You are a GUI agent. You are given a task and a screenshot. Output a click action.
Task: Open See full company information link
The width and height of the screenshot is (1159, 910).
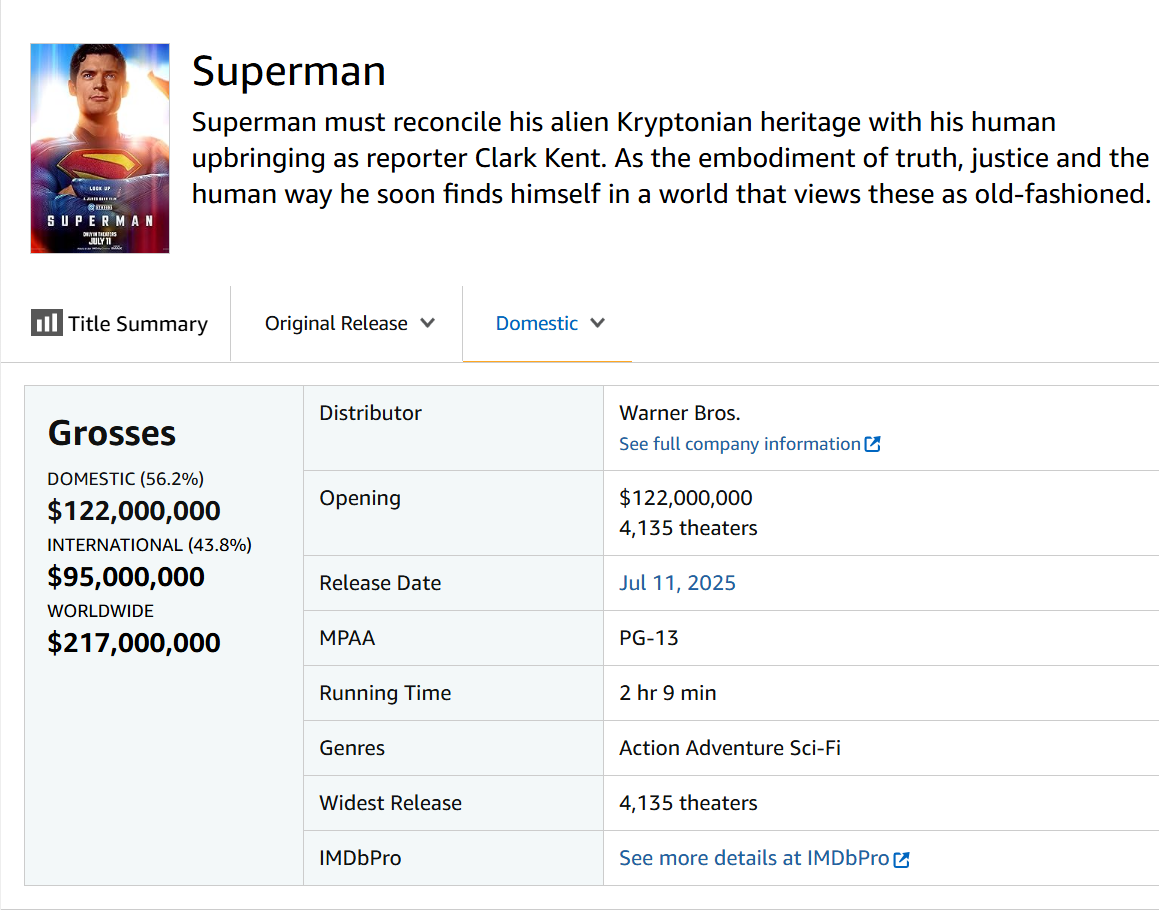739,444
